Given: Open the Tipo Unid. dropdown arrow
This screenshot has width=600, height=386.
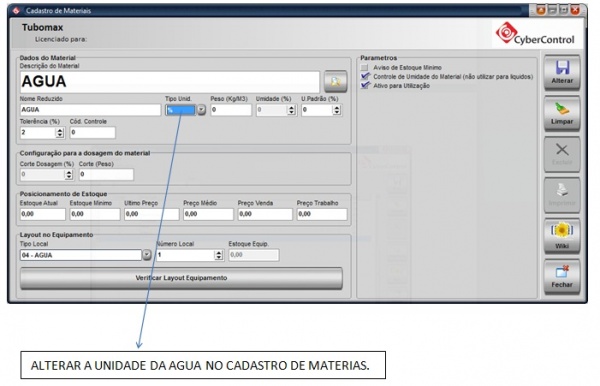Looking at the screenshot, I should point(201,110).
